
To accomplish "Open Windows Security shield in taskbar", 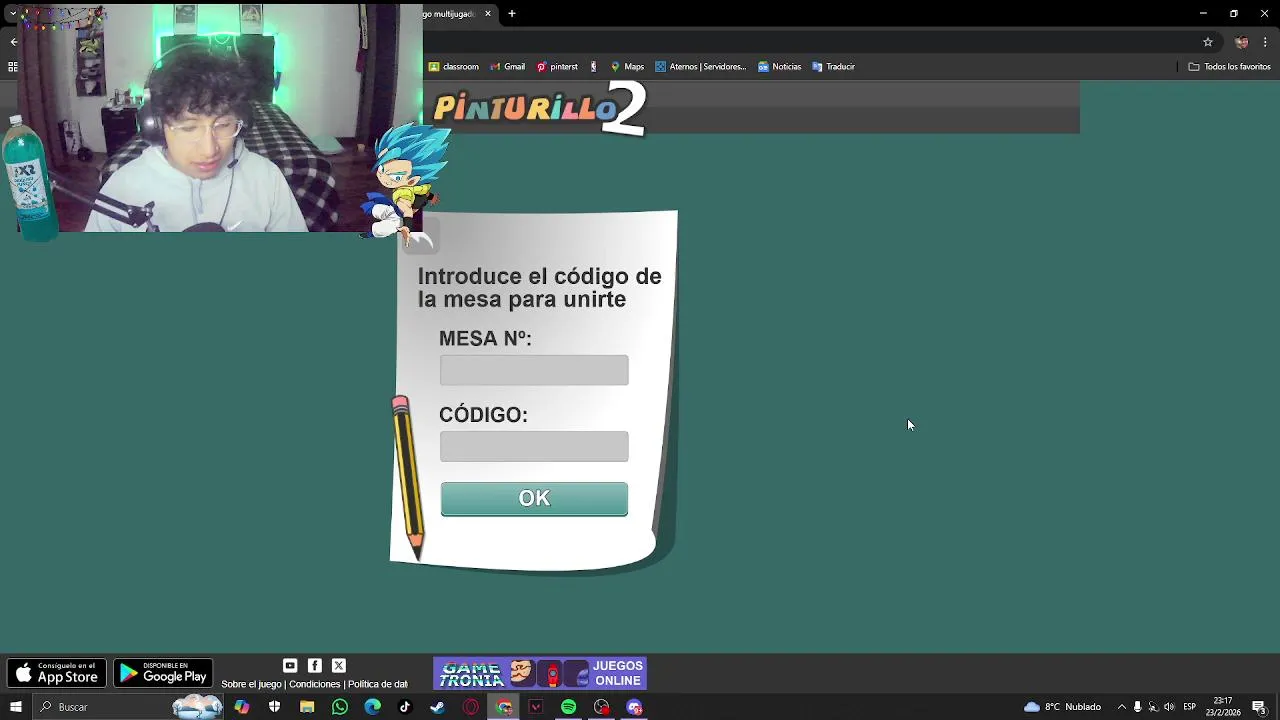I will [x=275, y=707].
